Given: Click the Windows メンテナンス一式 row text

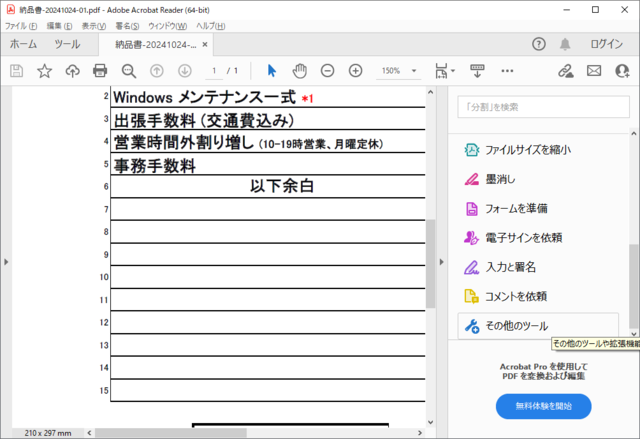Looking at the screenshot, I should click(204, 98).
